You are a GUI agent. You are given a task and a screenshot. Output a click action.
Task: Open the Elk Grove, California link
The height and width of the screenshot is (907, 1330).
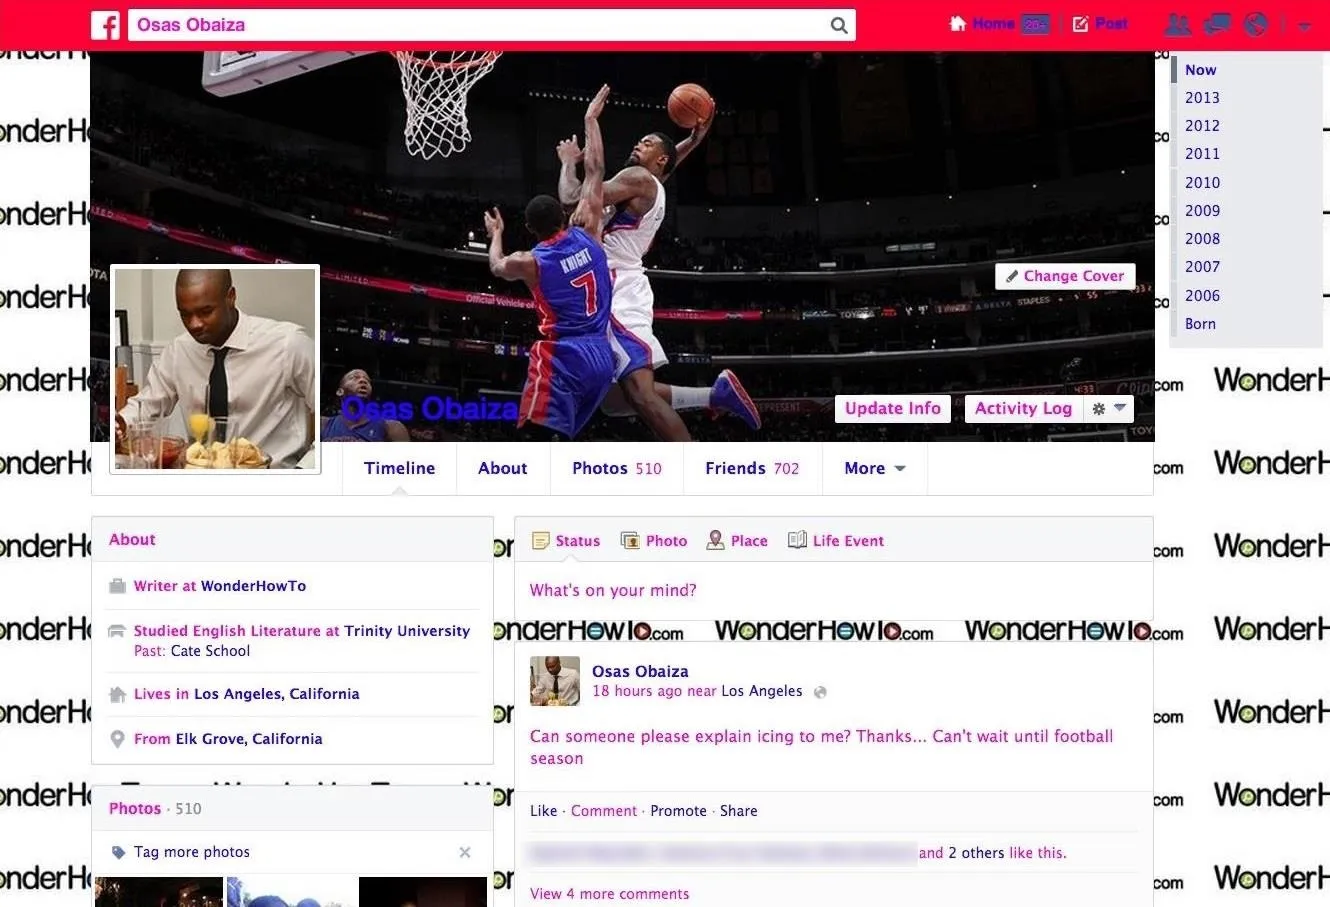[x=248, y=739]
